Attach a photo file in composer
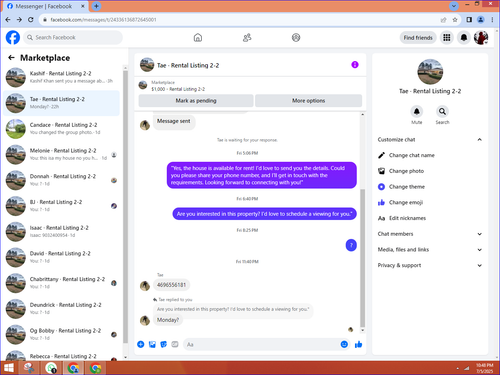 coord(152,344)
